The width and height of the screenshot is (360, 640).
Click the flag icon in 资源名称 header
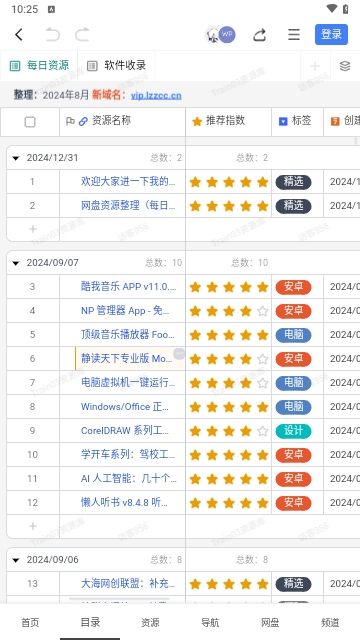point(70,121)
